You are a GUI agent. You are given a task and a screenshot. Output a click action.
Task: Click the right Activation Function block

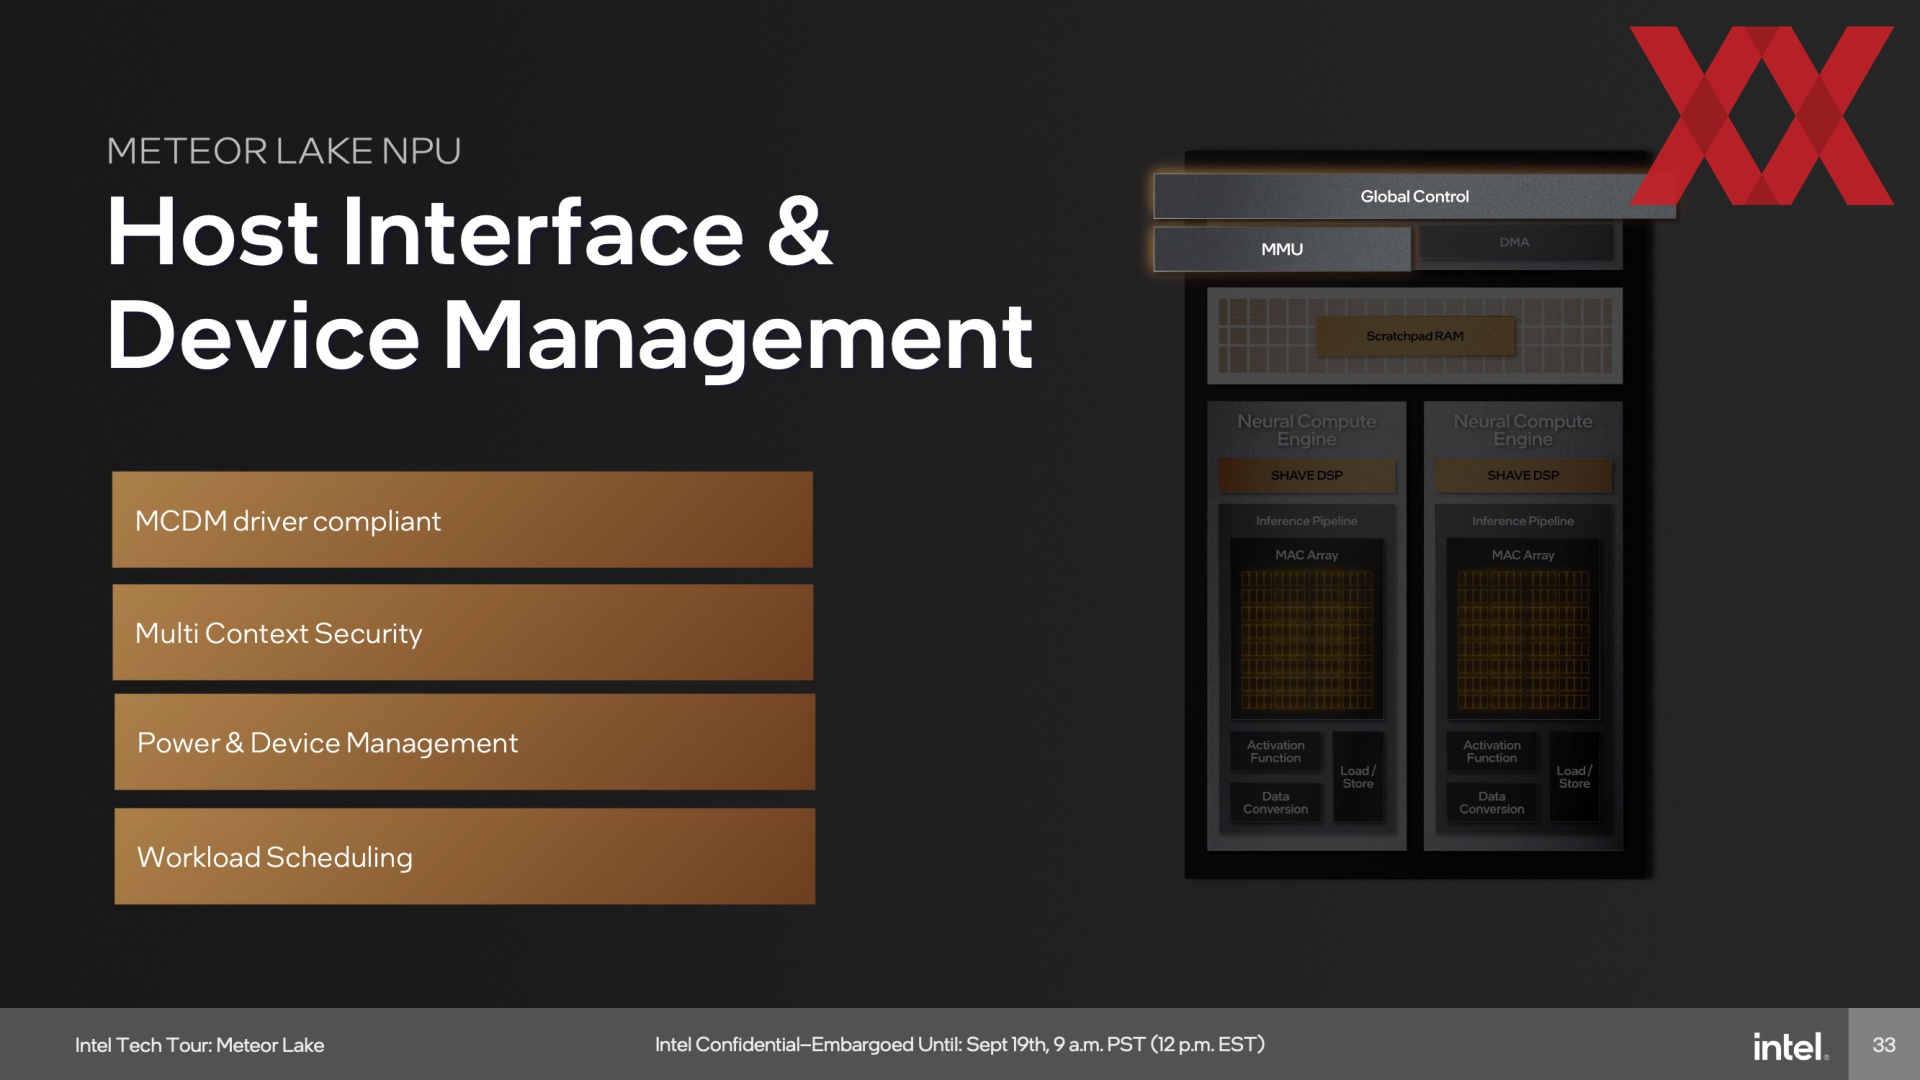1492,752
